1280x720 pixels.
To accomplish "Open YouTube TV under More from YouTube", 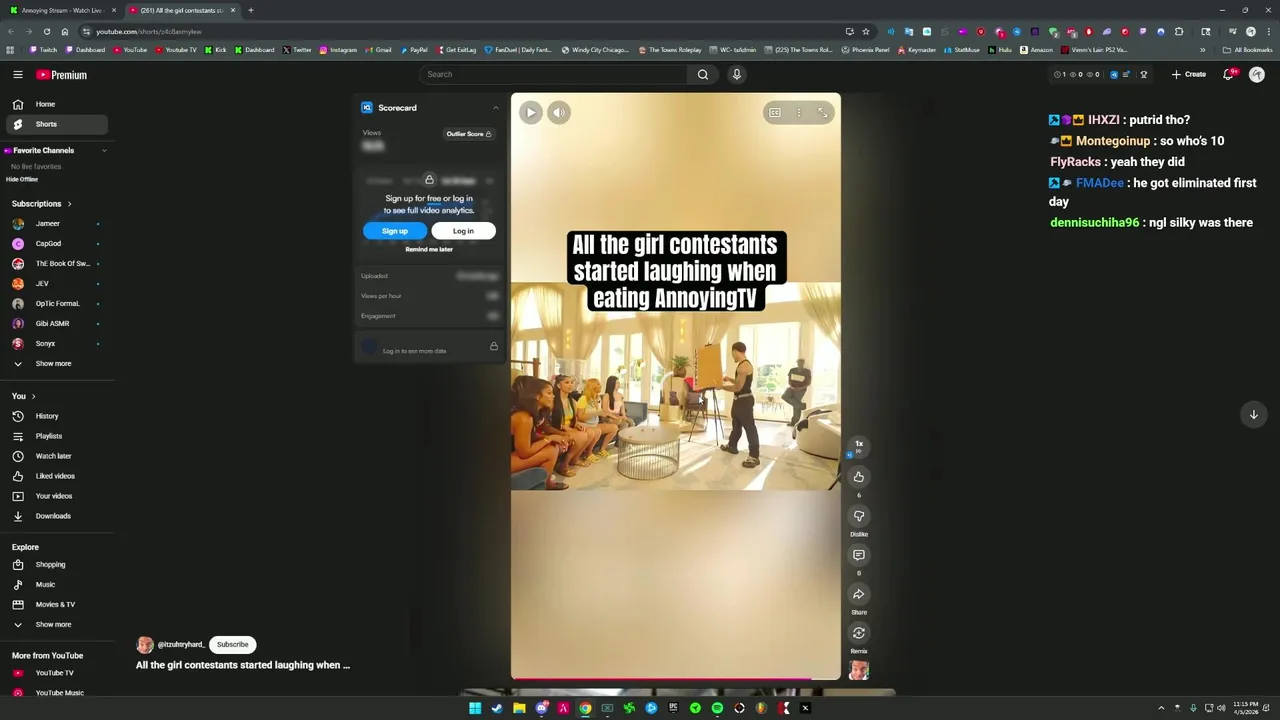I will point(57,673).
